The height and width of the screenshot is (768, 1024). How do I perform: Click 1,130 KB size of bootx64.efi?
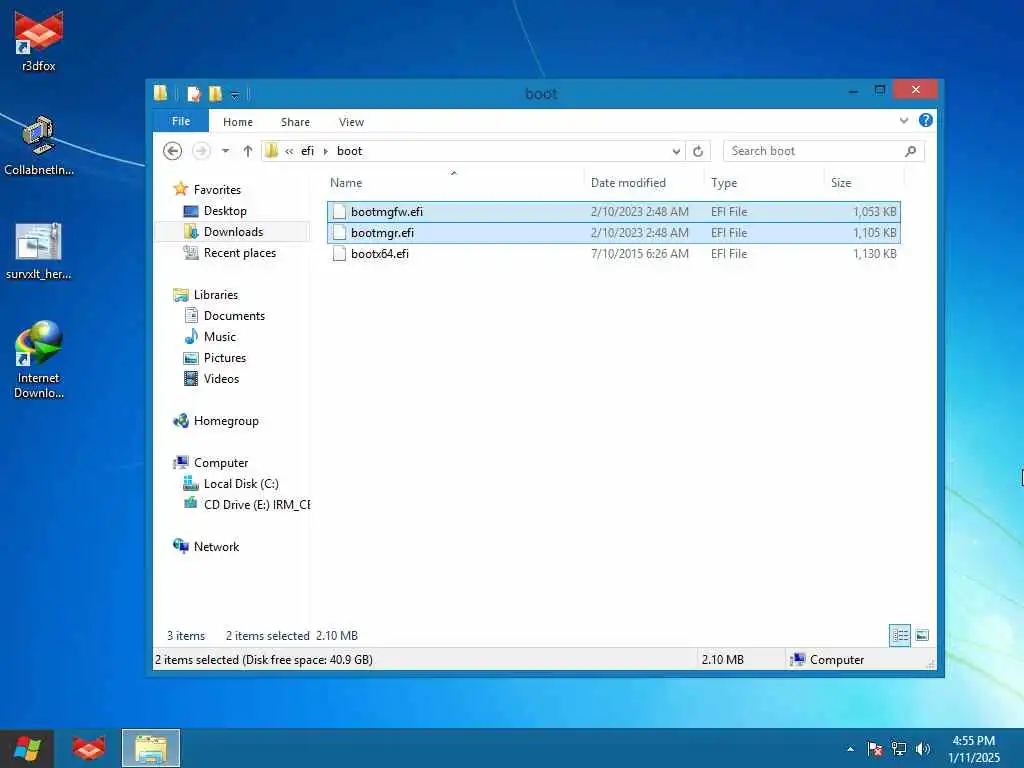(x=874, y=253)
